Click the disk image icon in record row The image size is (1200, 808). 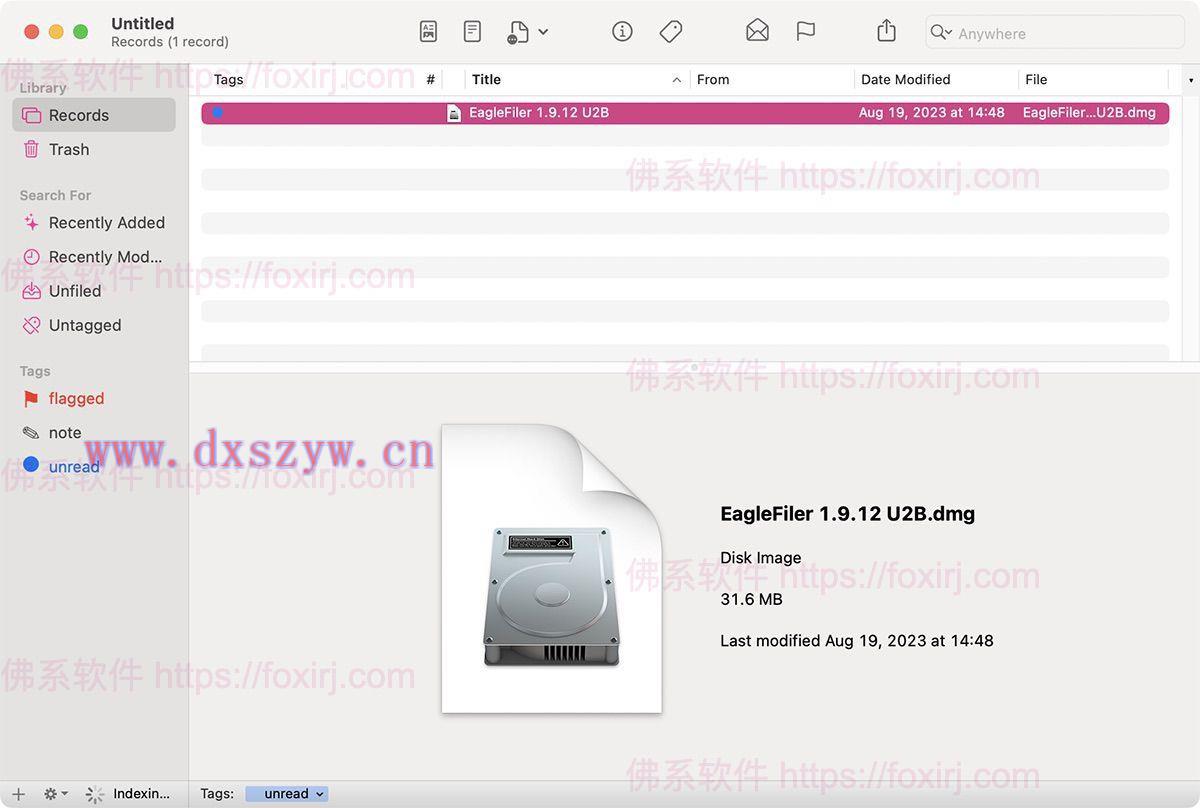(454, 113)
